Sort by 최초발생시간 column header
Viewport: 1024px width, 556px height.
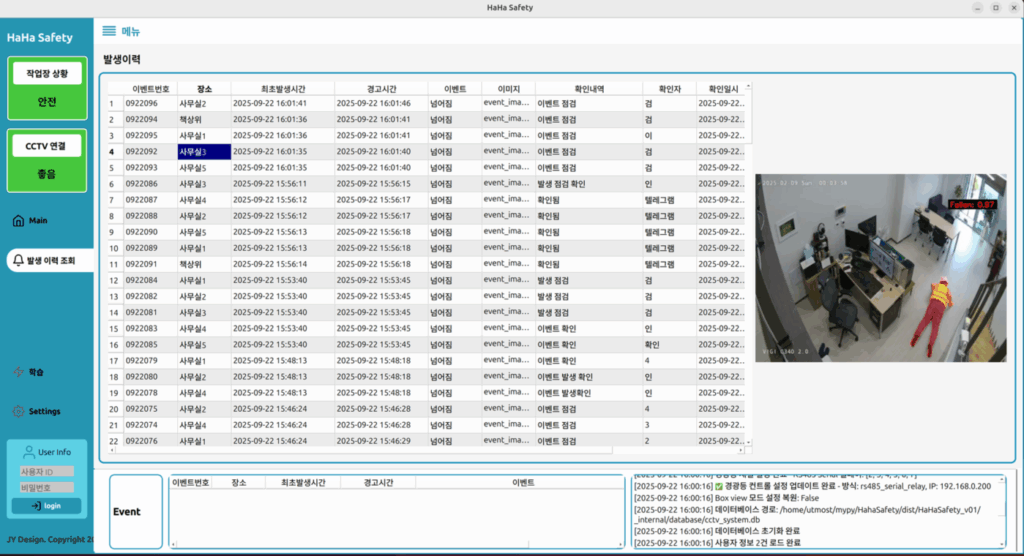(283, 88)
